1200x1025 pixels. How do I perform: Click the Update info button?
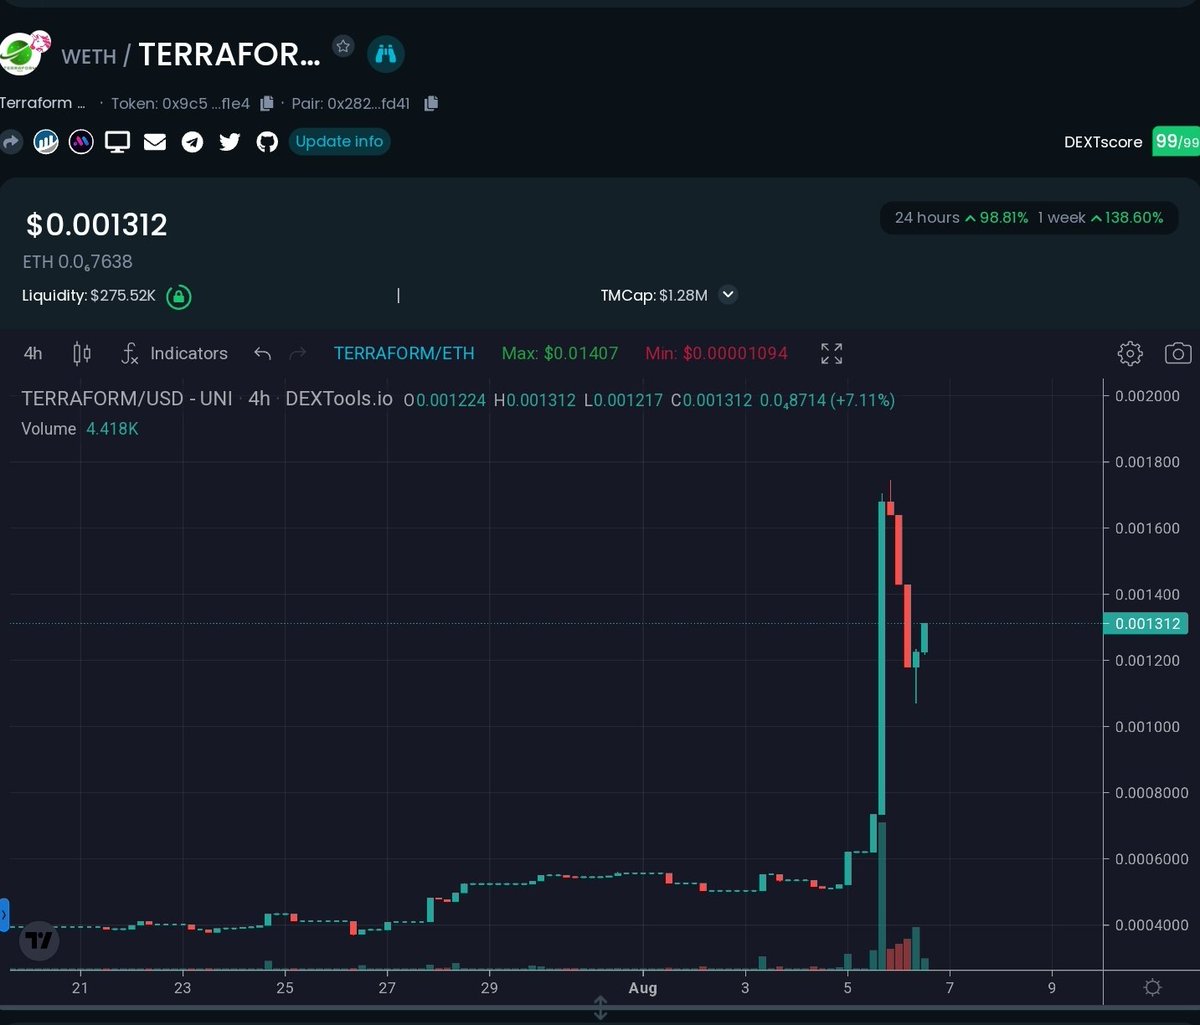coord(339,142)
